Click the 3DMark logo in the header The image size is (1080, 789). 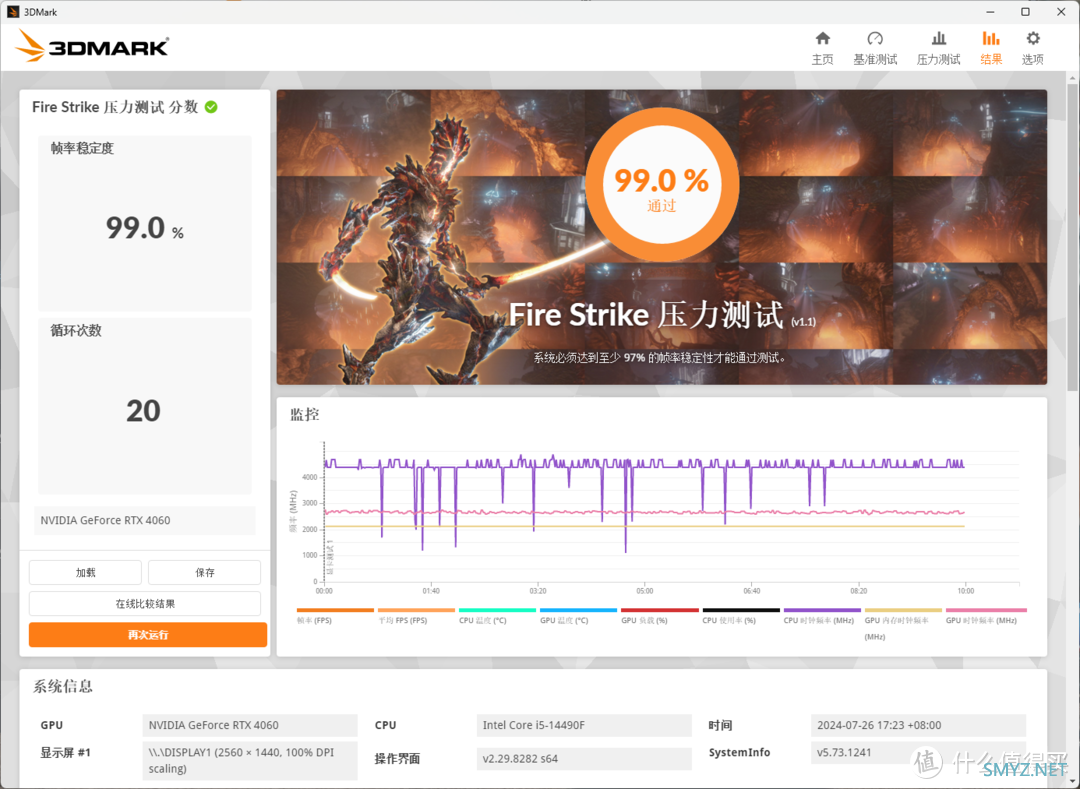click(x=92, y=46)
